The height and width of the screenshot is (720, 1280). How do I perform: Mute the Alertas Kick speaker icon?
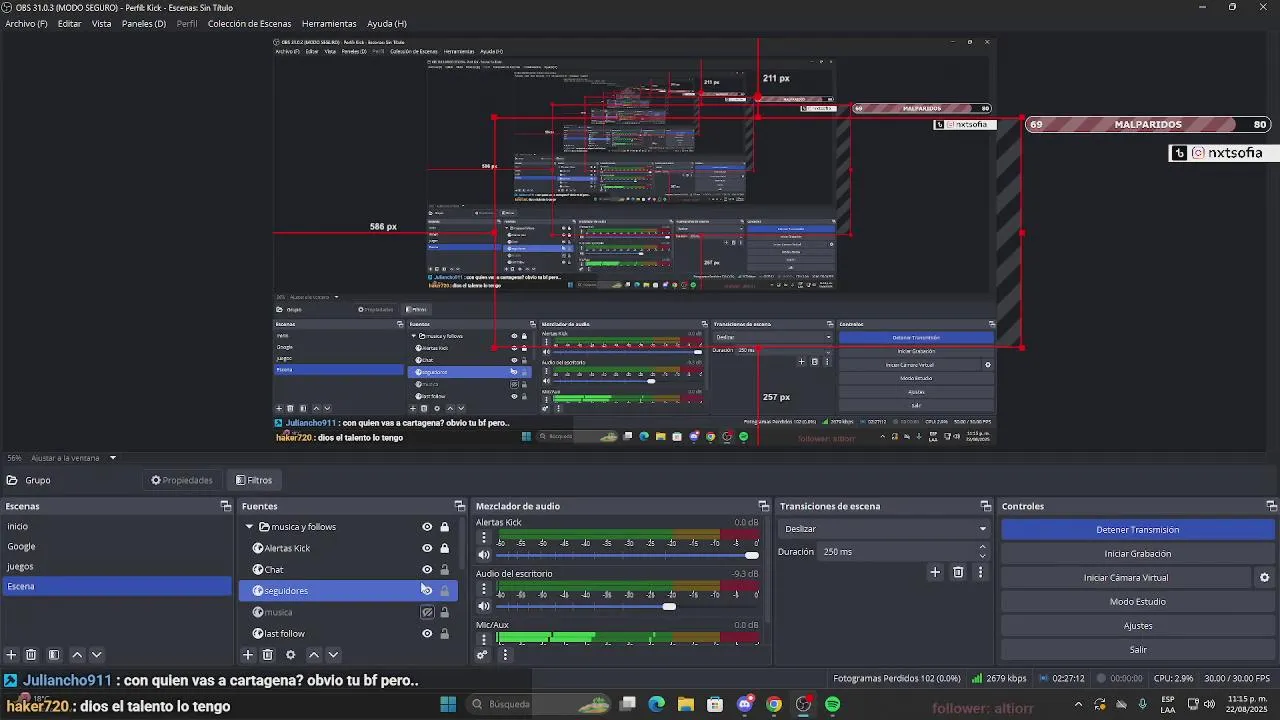(484, 555)
